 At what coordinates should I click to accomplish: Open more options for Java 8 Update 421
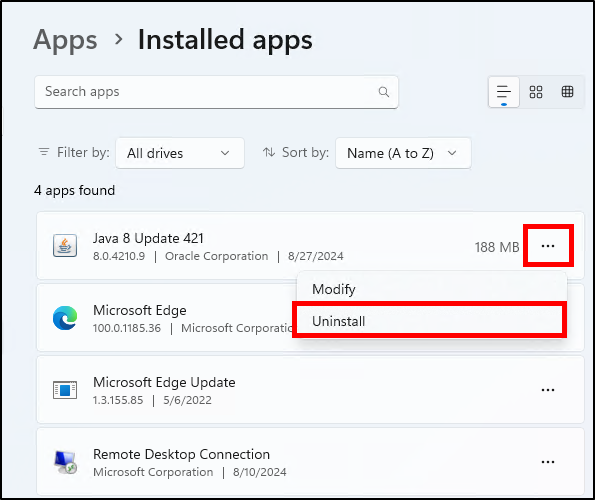(x=548, y=246)
